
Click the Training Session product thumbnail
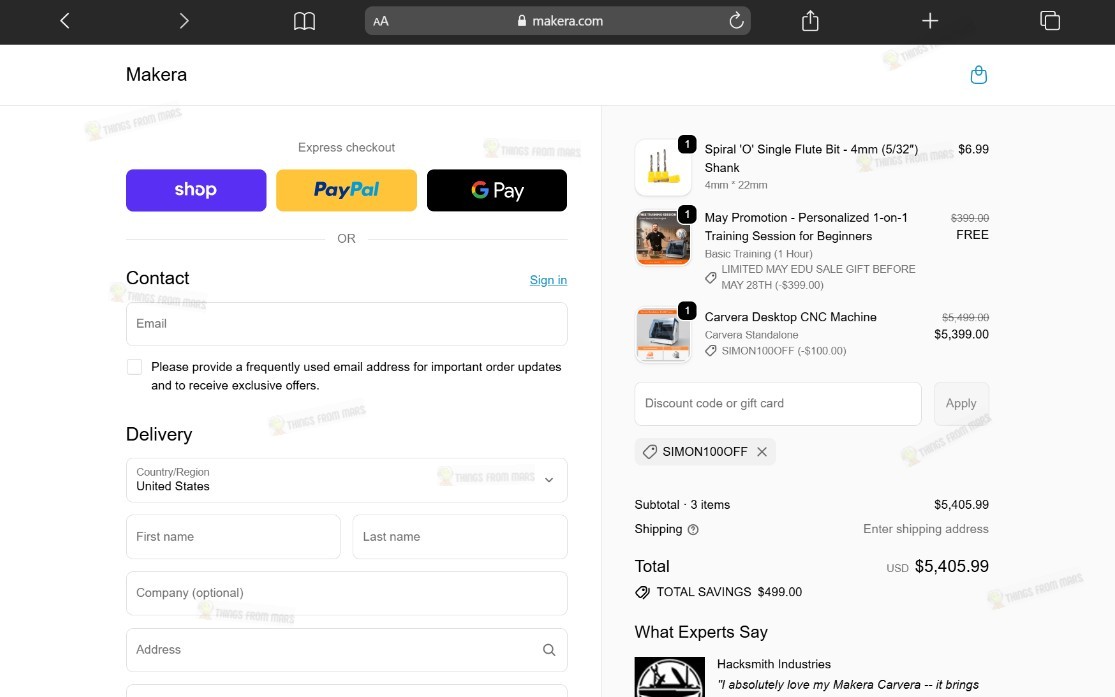pos(663,238)
